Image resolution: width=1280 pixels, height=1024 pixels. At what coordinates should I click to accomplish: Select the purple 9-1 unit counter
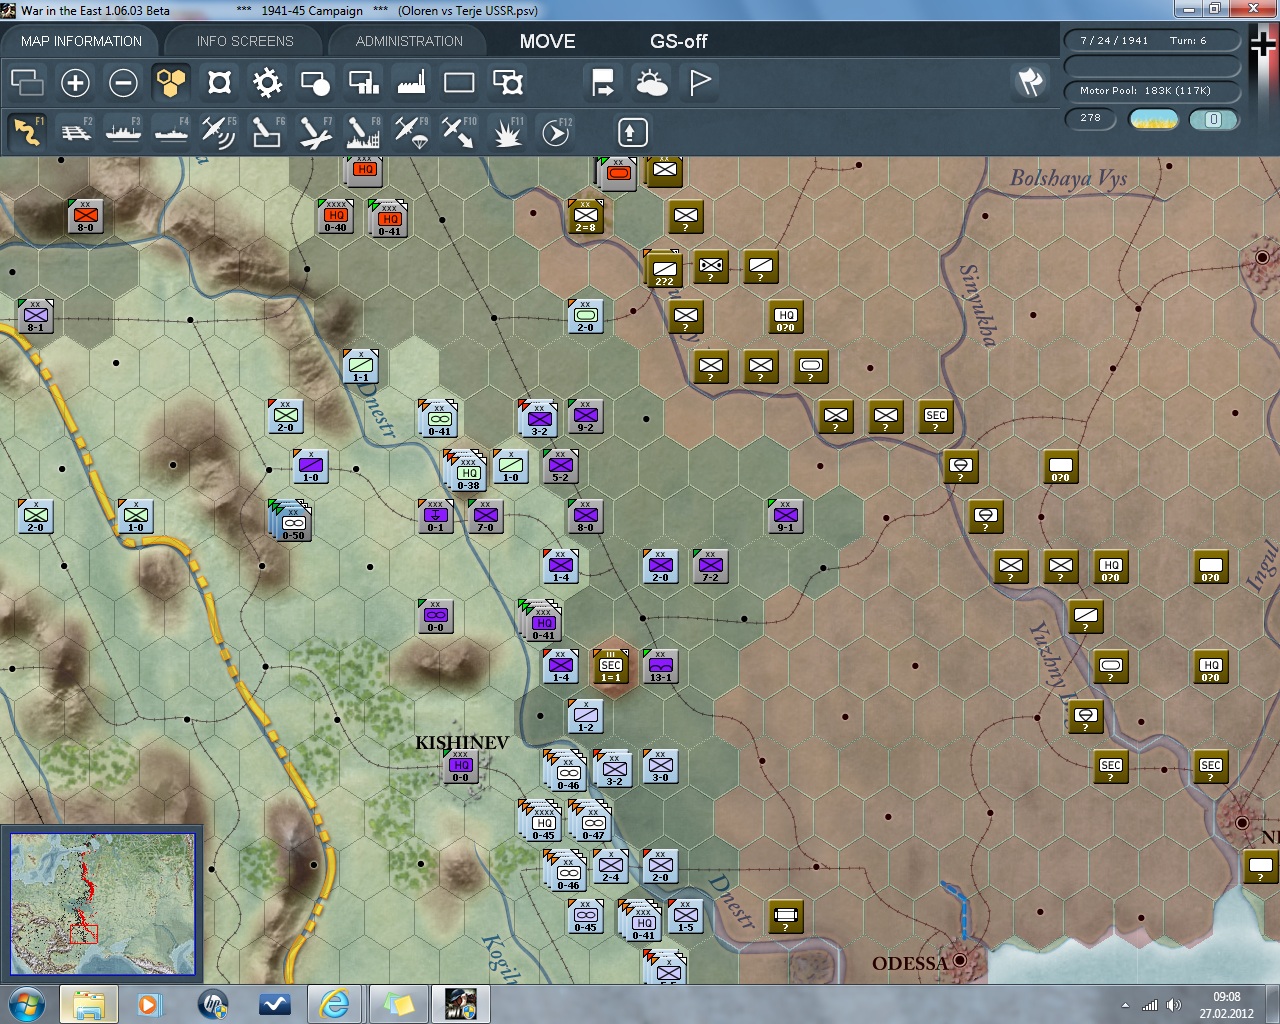785,516
